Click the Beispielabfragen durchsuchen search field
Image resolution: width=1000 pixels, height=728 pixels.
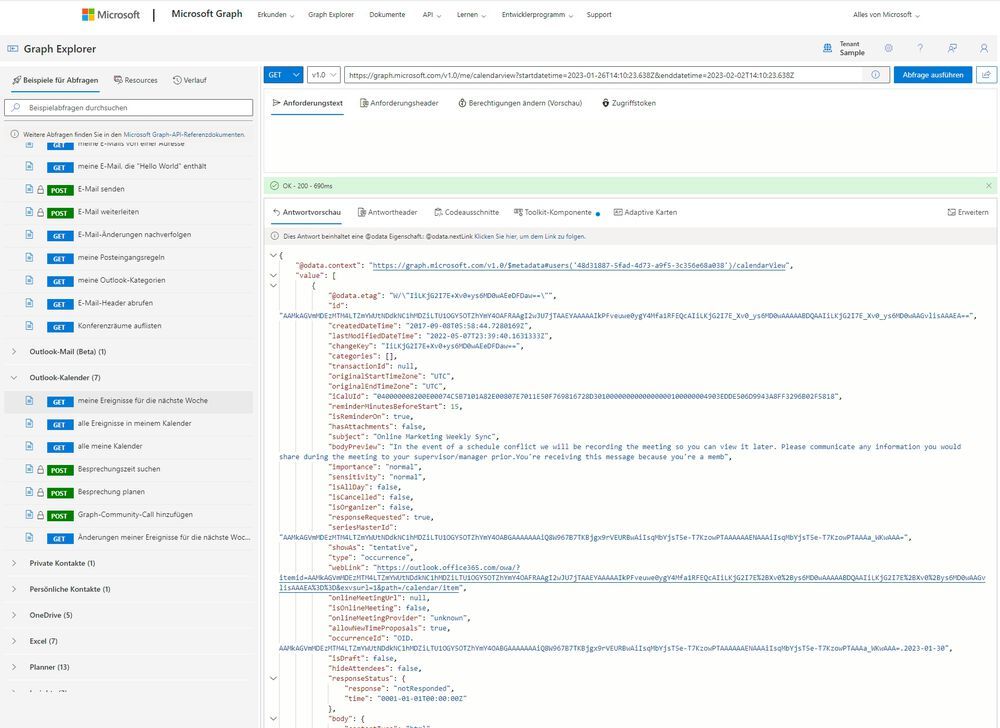tap(129, 108)
